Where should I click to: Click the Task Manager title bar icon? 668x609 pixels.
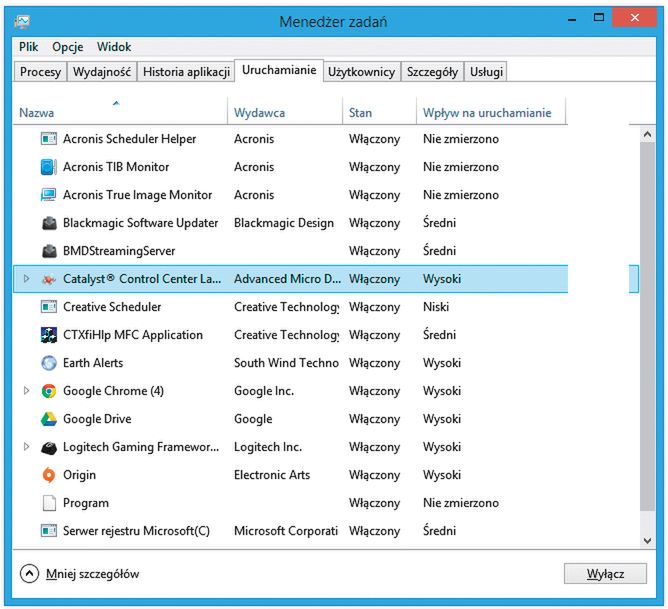coord(22,22)
